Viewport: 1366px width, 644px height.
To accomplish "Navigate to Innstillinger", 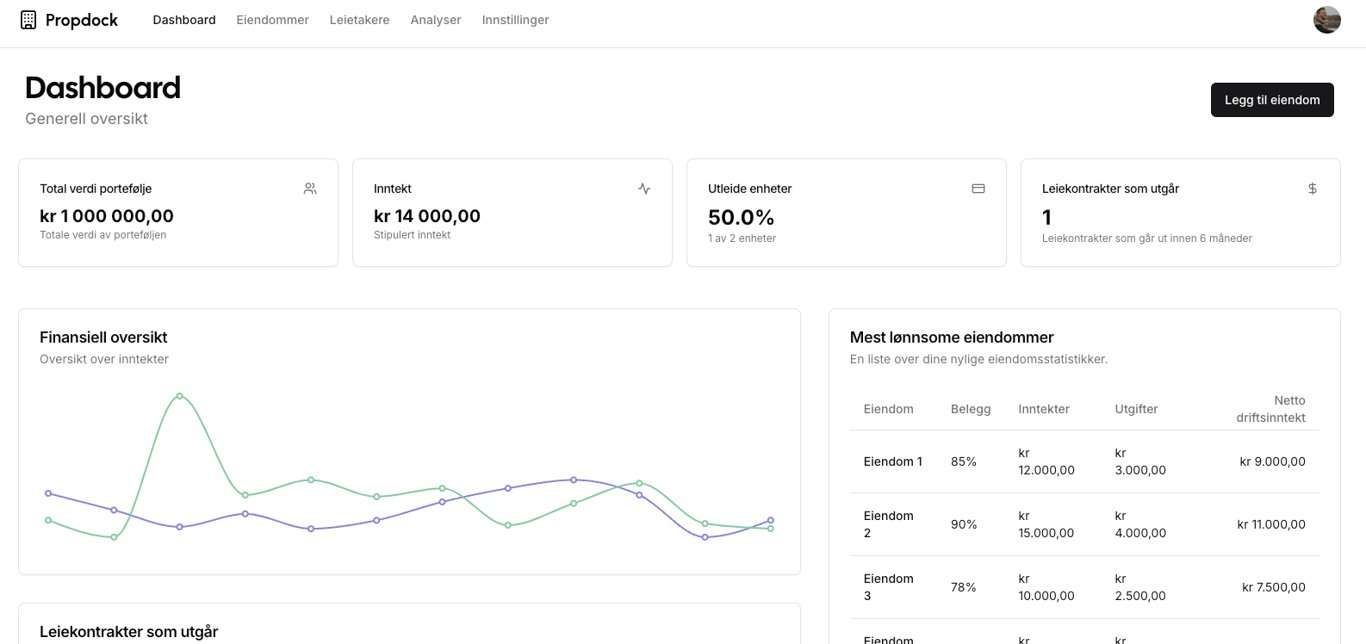I will click(x=515, y=20).
